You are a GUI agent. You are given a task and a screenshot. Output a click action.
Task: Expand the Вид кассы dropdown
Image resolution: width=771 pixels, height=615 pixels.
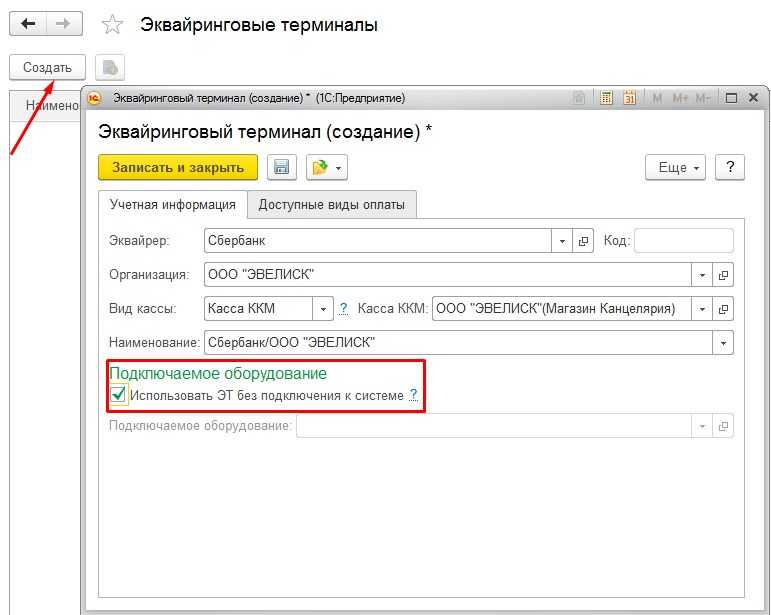323,309
